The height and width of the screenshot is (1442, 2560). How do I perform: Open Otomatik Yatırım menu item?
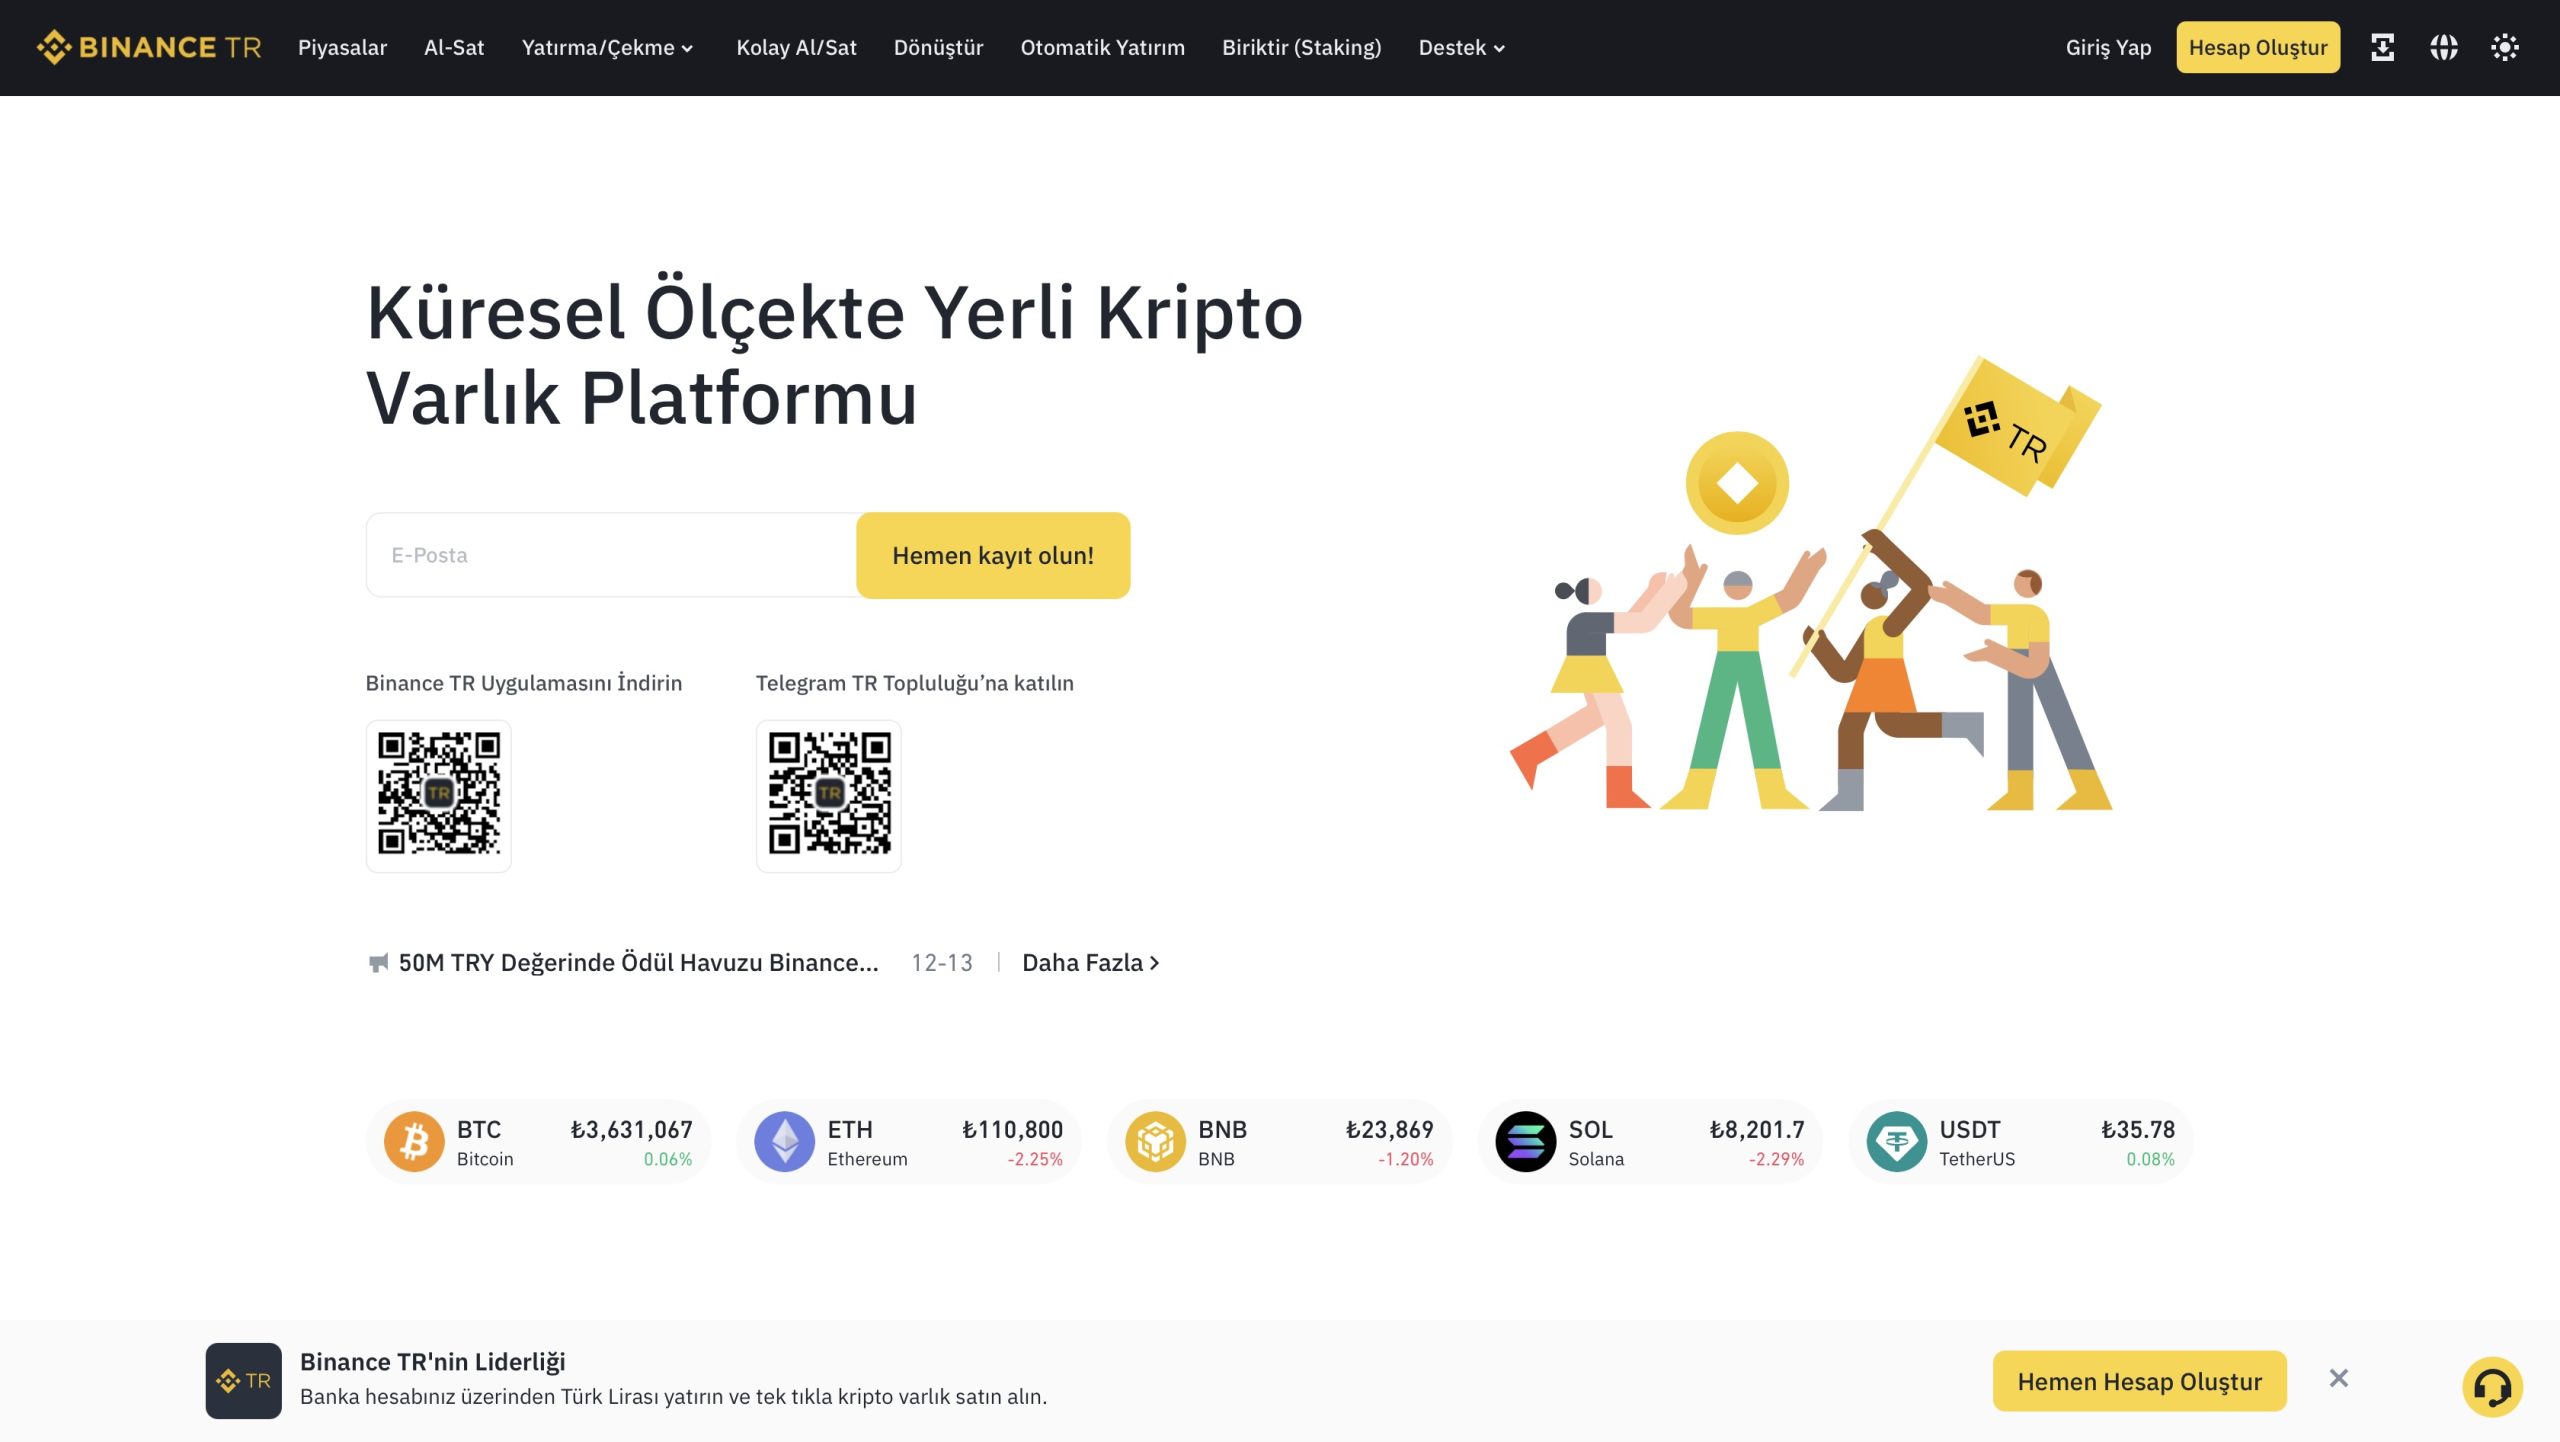click(x=1102, y=48)
